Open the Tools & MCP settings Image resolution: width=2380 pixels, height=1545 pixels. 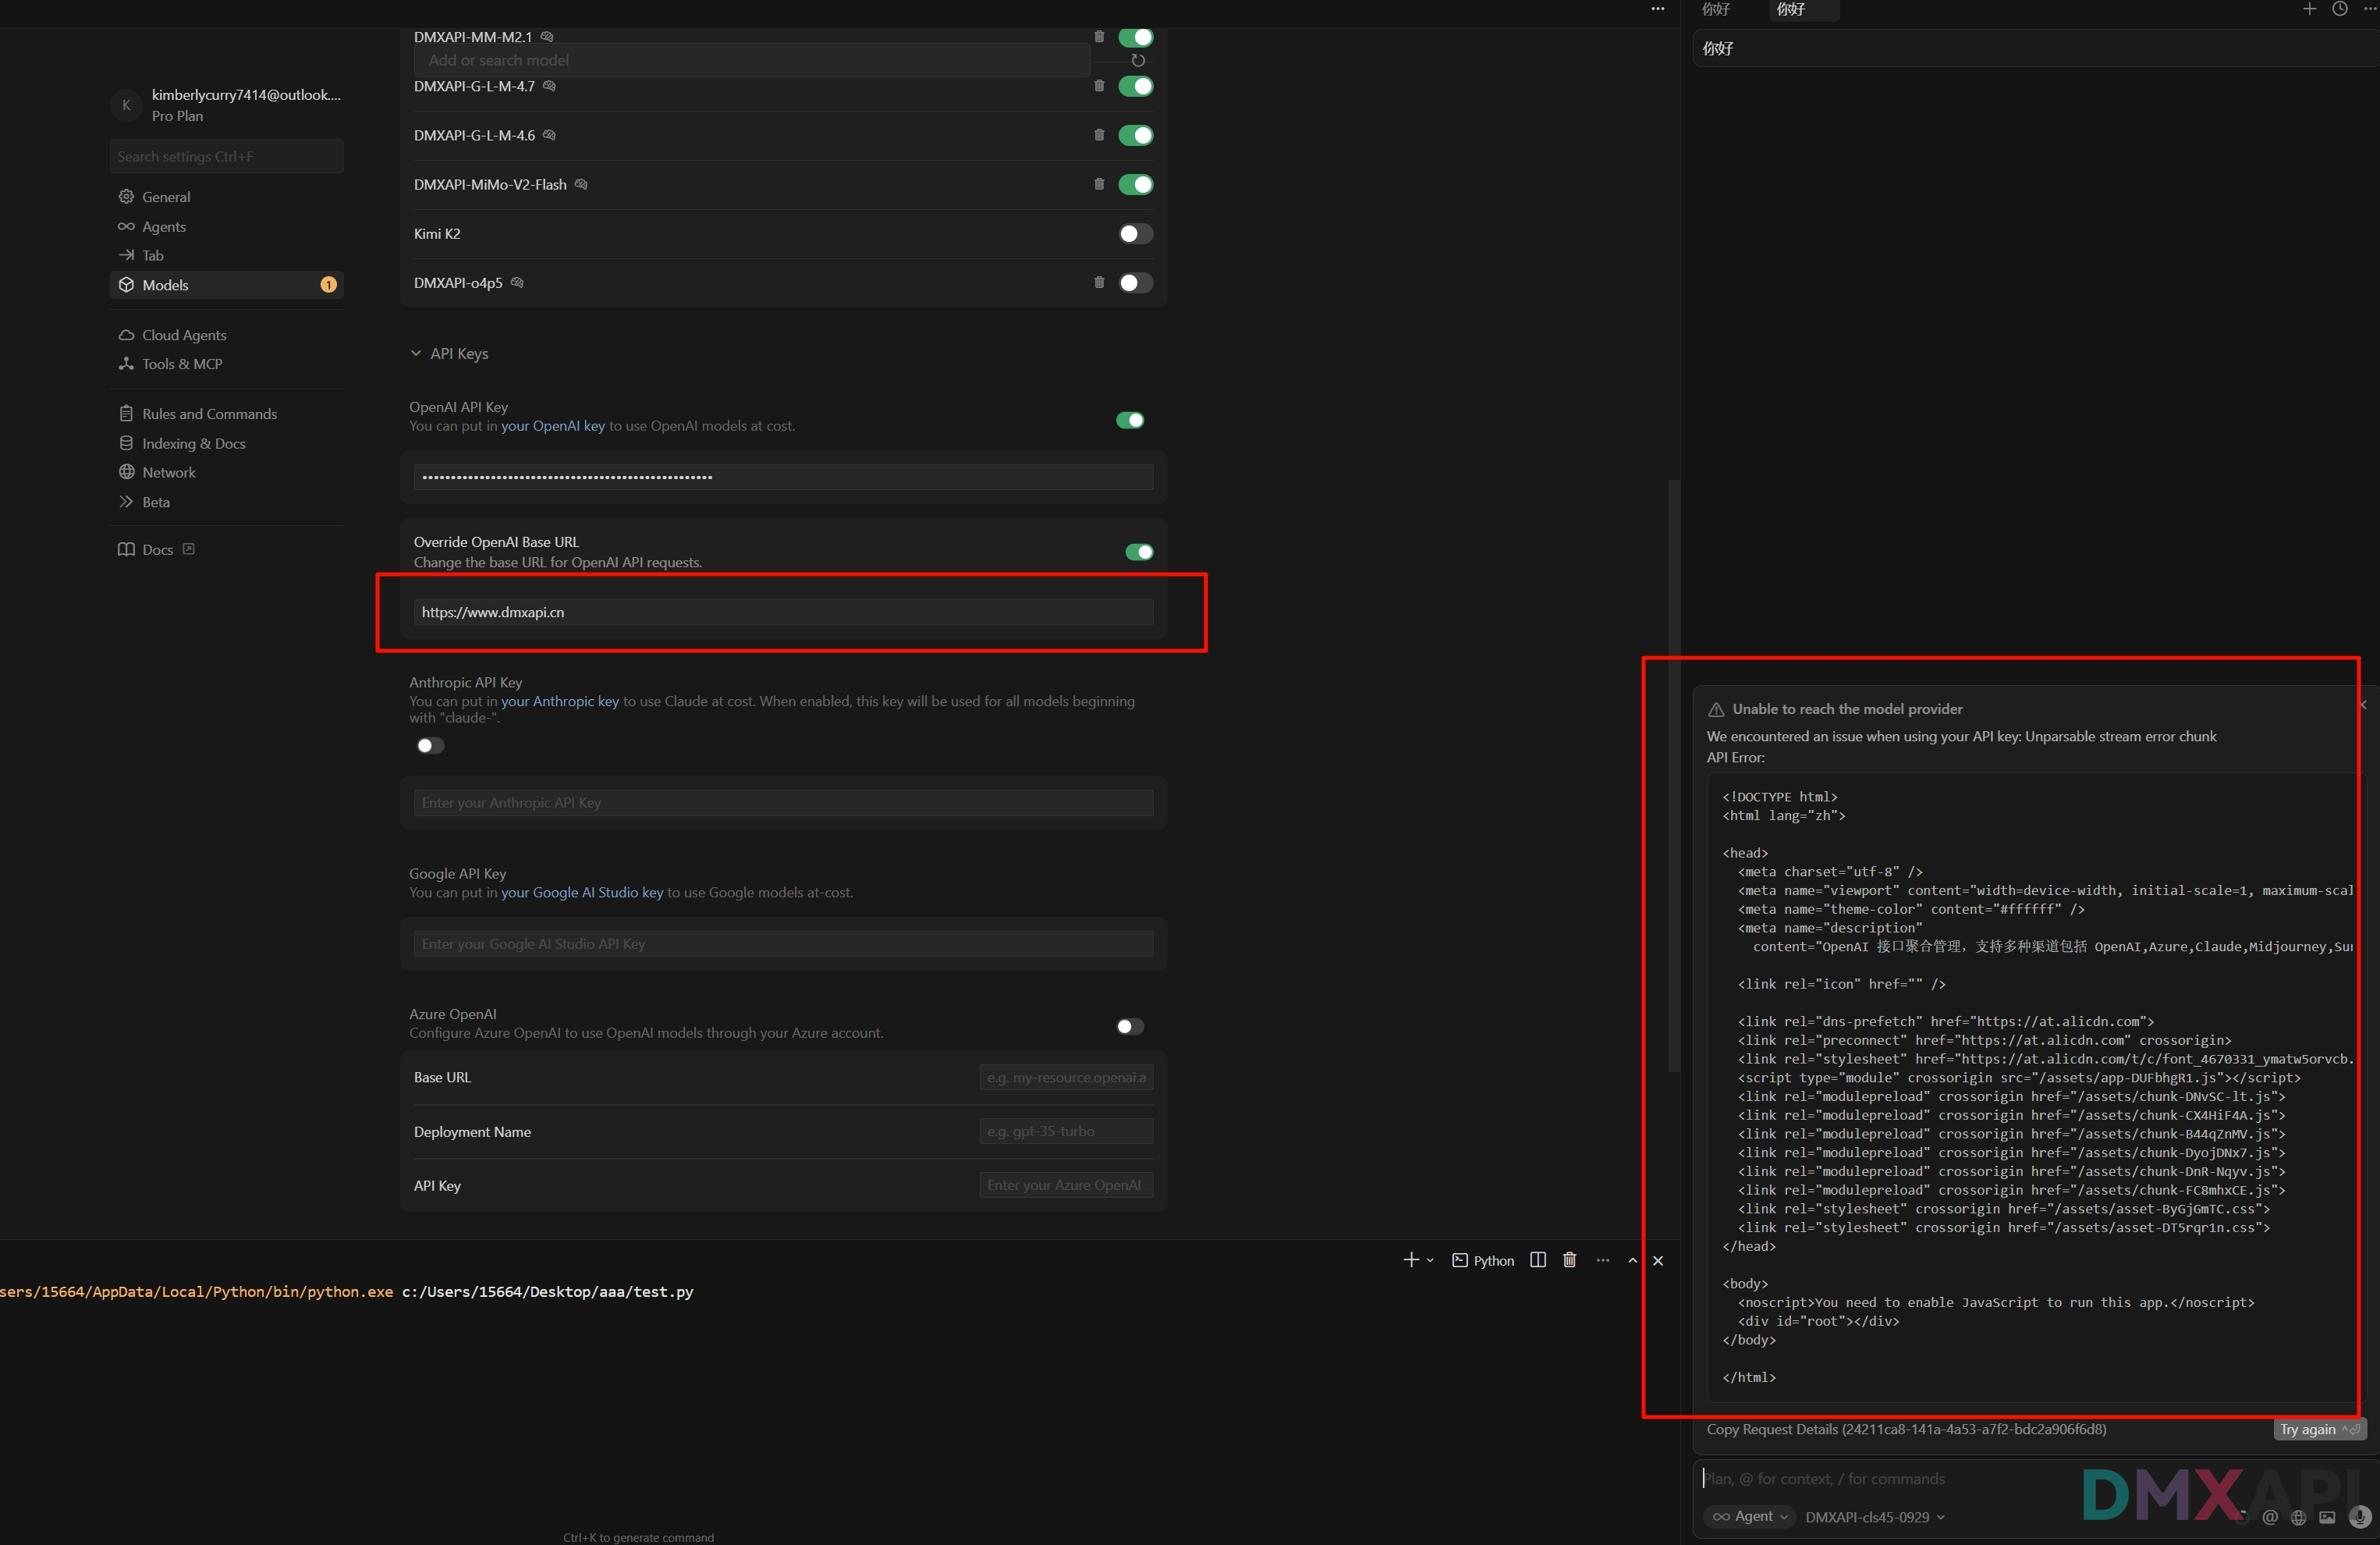[x=182, y=364]
